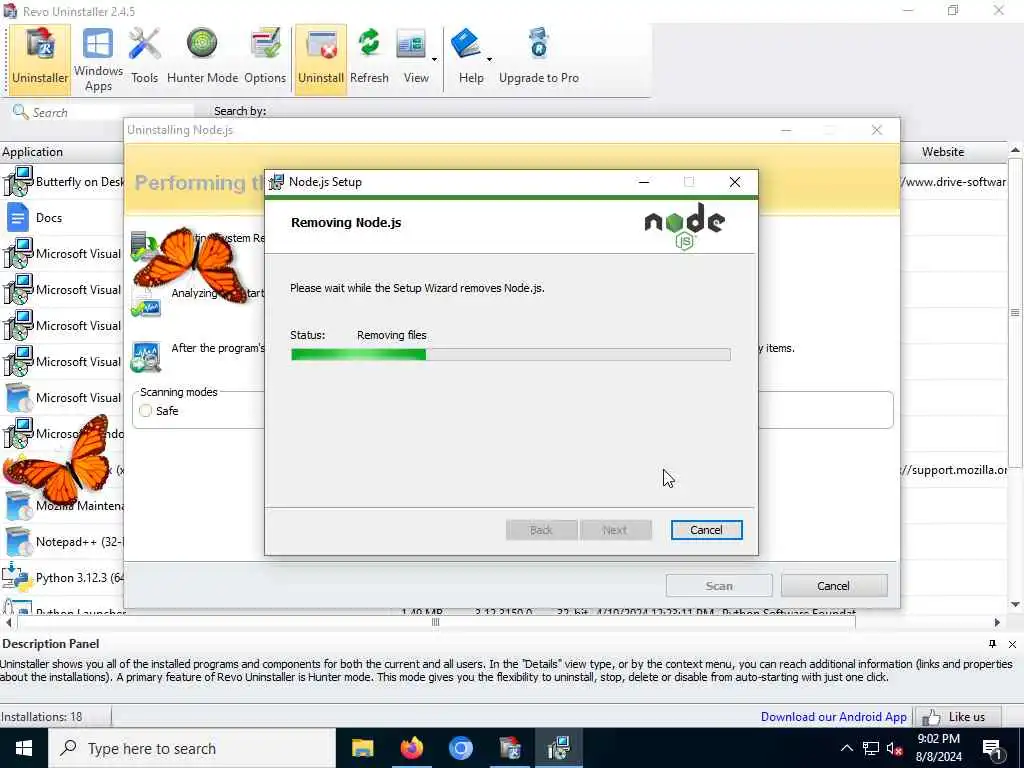Cancel the Uninstalling Node.js window
This screenshot has height=768, width=1024.
point(834,586)
